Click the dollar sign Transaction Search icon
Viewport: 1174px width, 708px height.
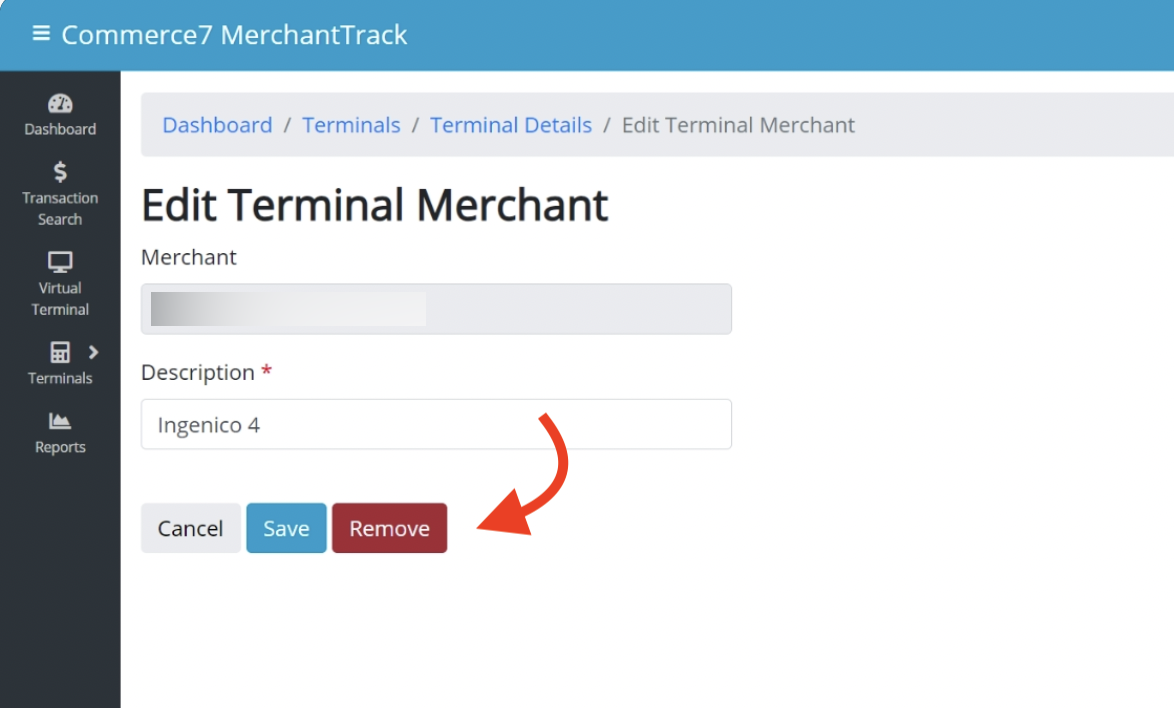coord(60,172)
